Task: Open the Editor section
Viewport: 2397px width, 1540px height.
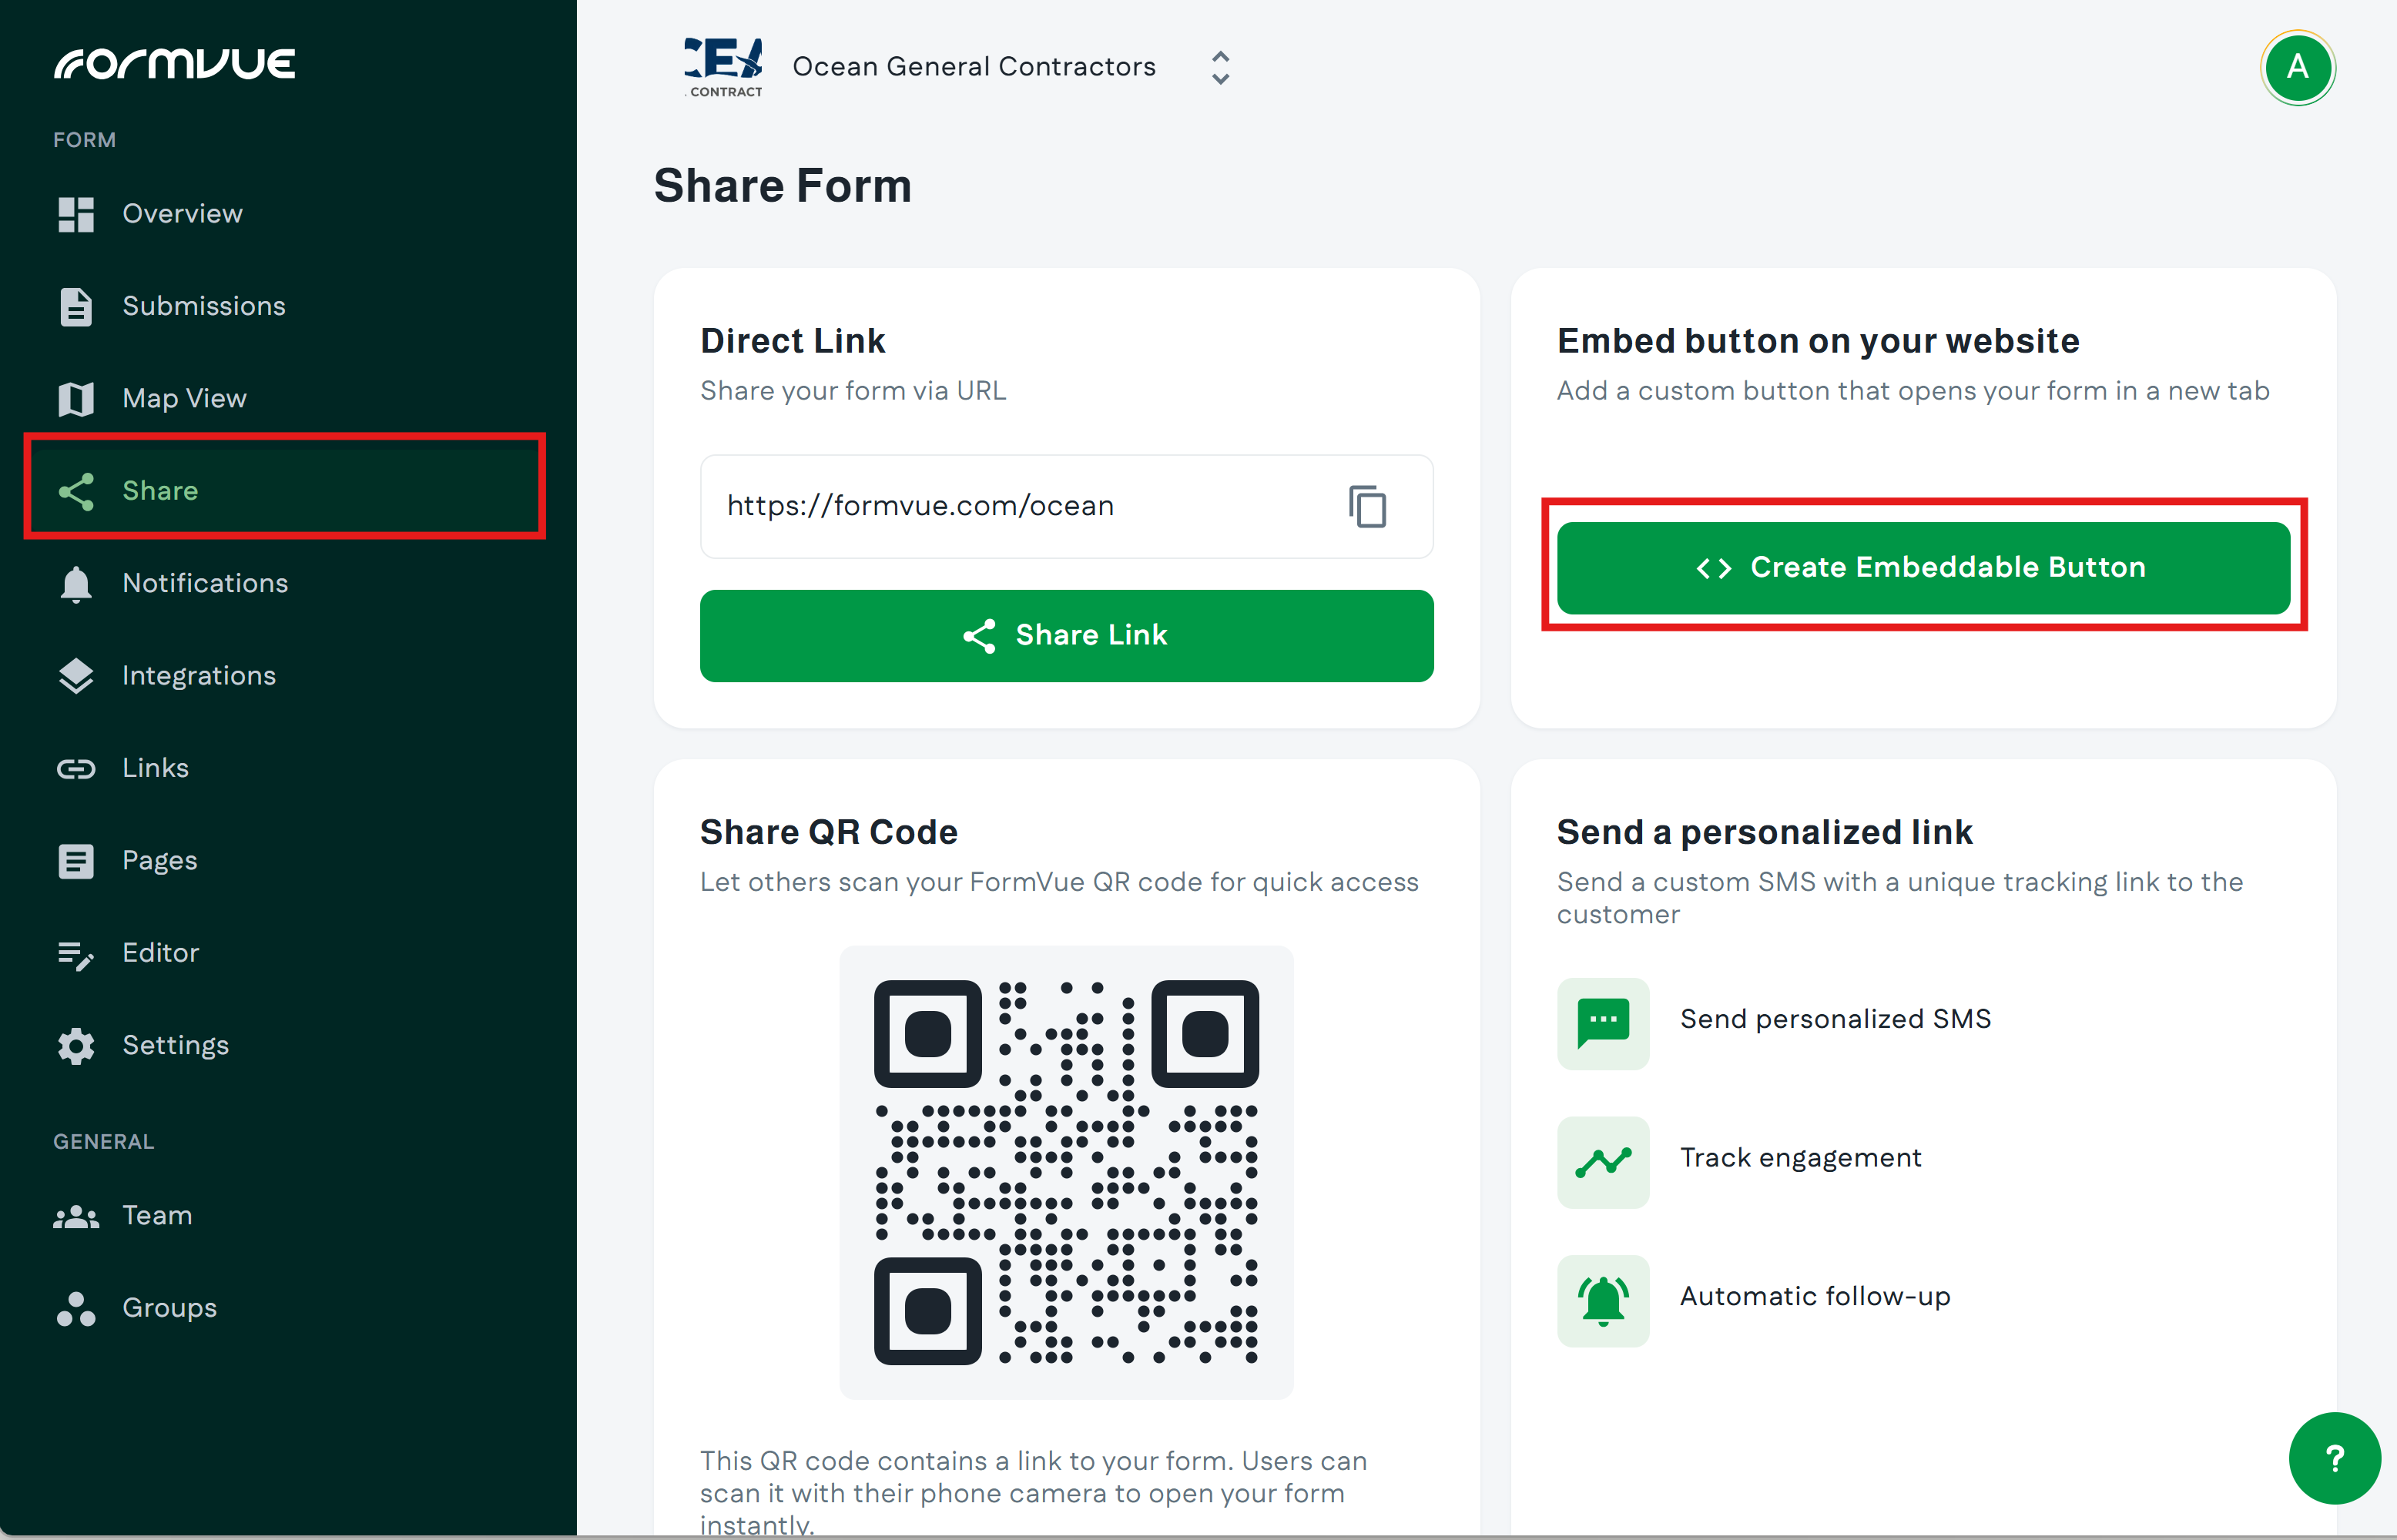Action: (160, 953)
